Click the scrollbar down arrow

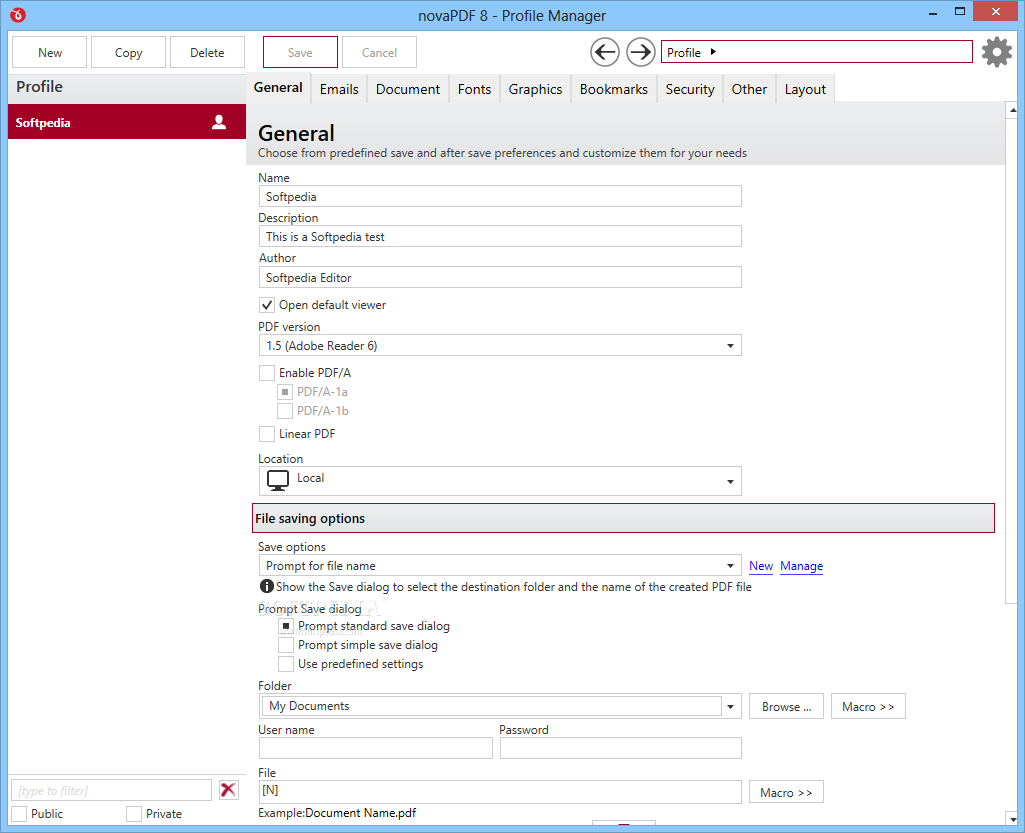1013,819
